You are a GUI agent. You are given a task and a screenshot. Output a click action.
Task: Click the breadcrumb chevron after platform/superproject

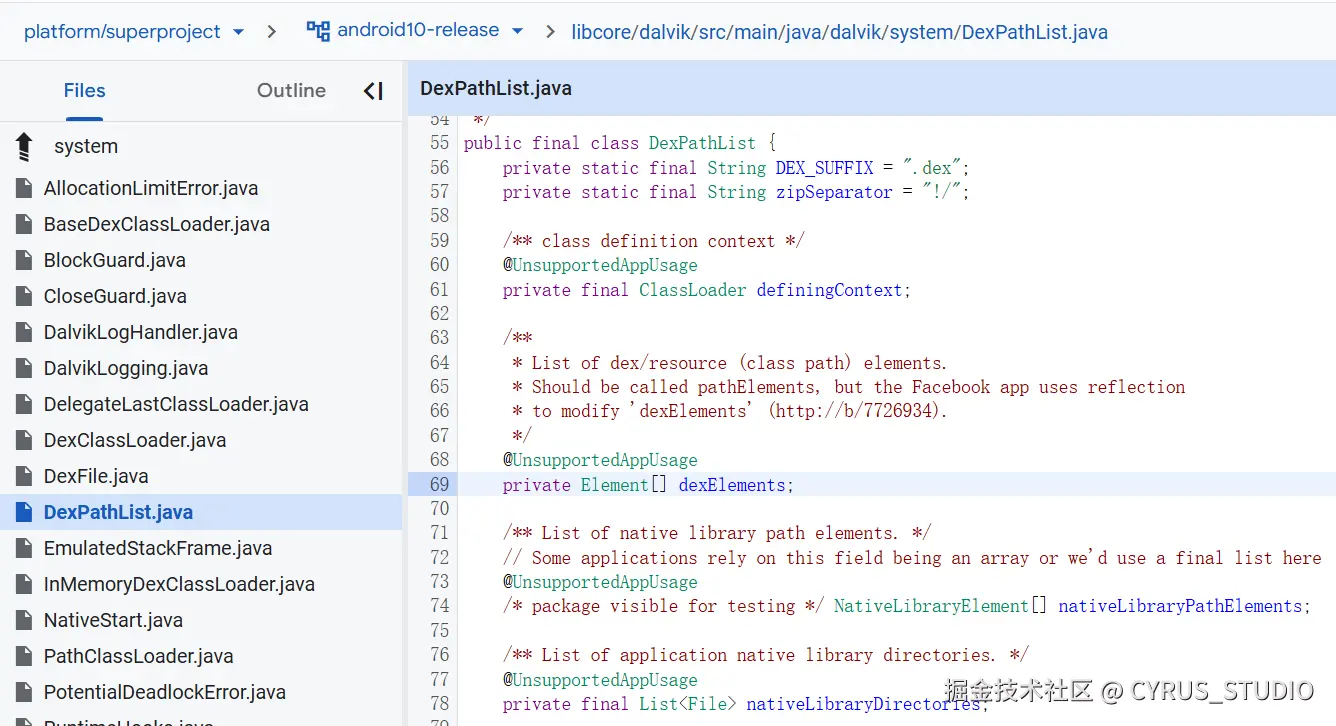(x=272, y=32)
